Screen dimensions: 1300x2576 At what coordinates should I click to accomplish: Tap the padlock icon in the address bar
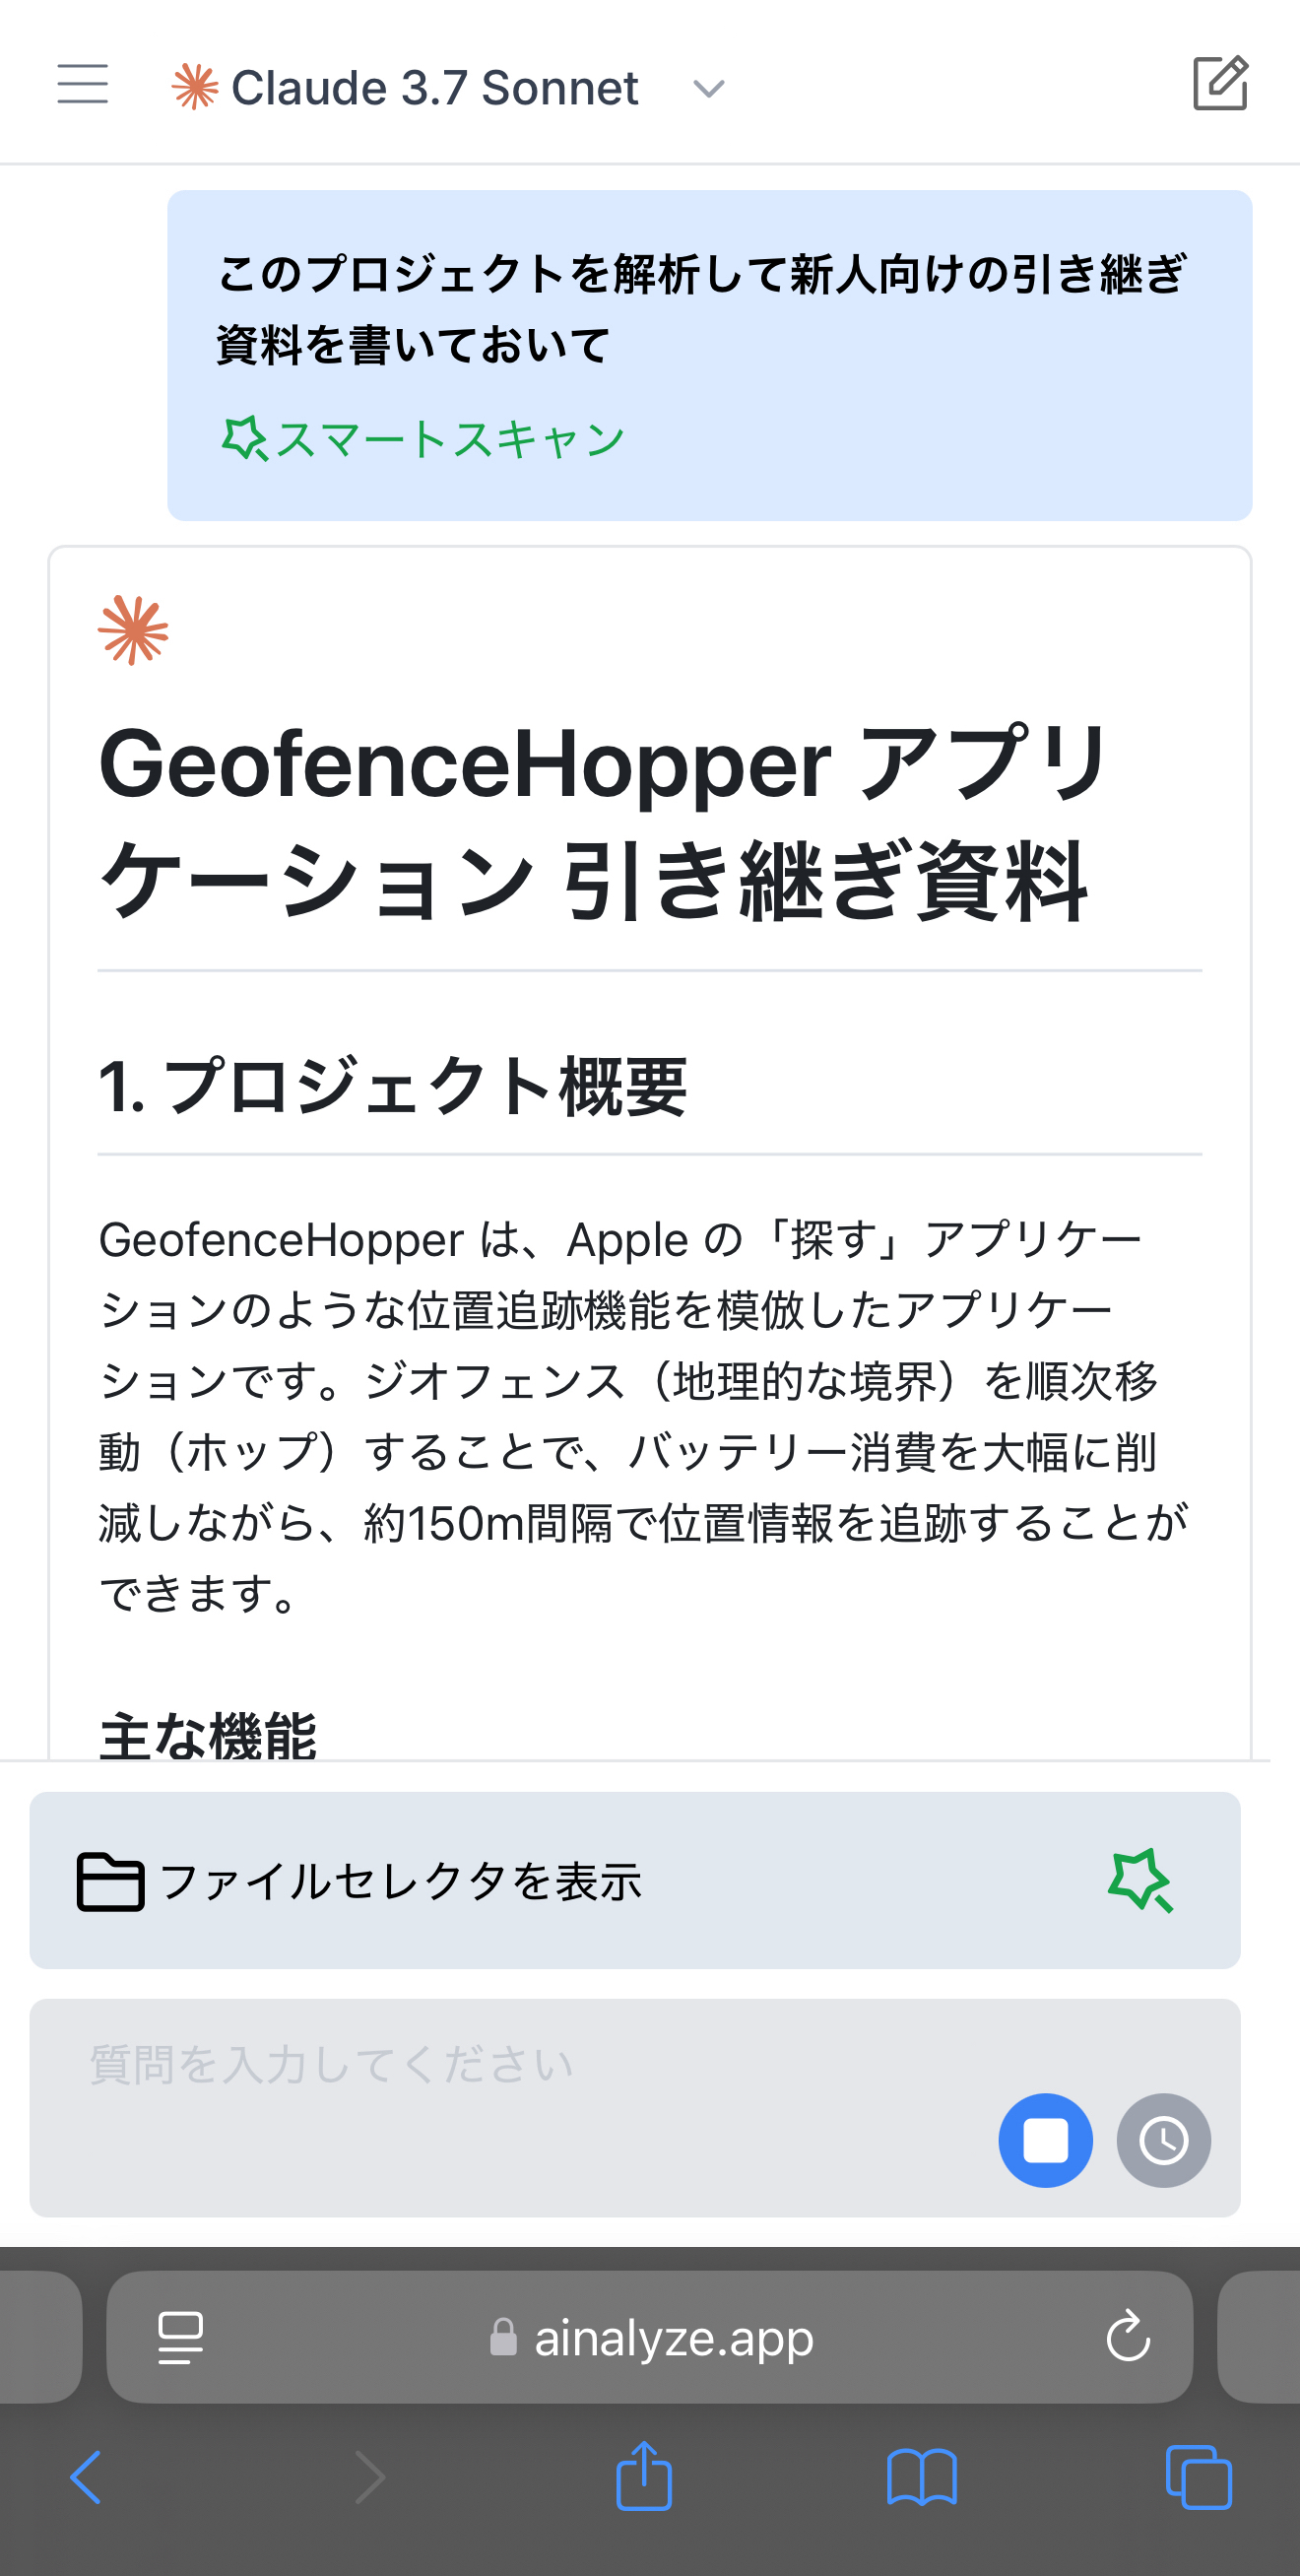pyautogui.click(x=504, y=2337)
